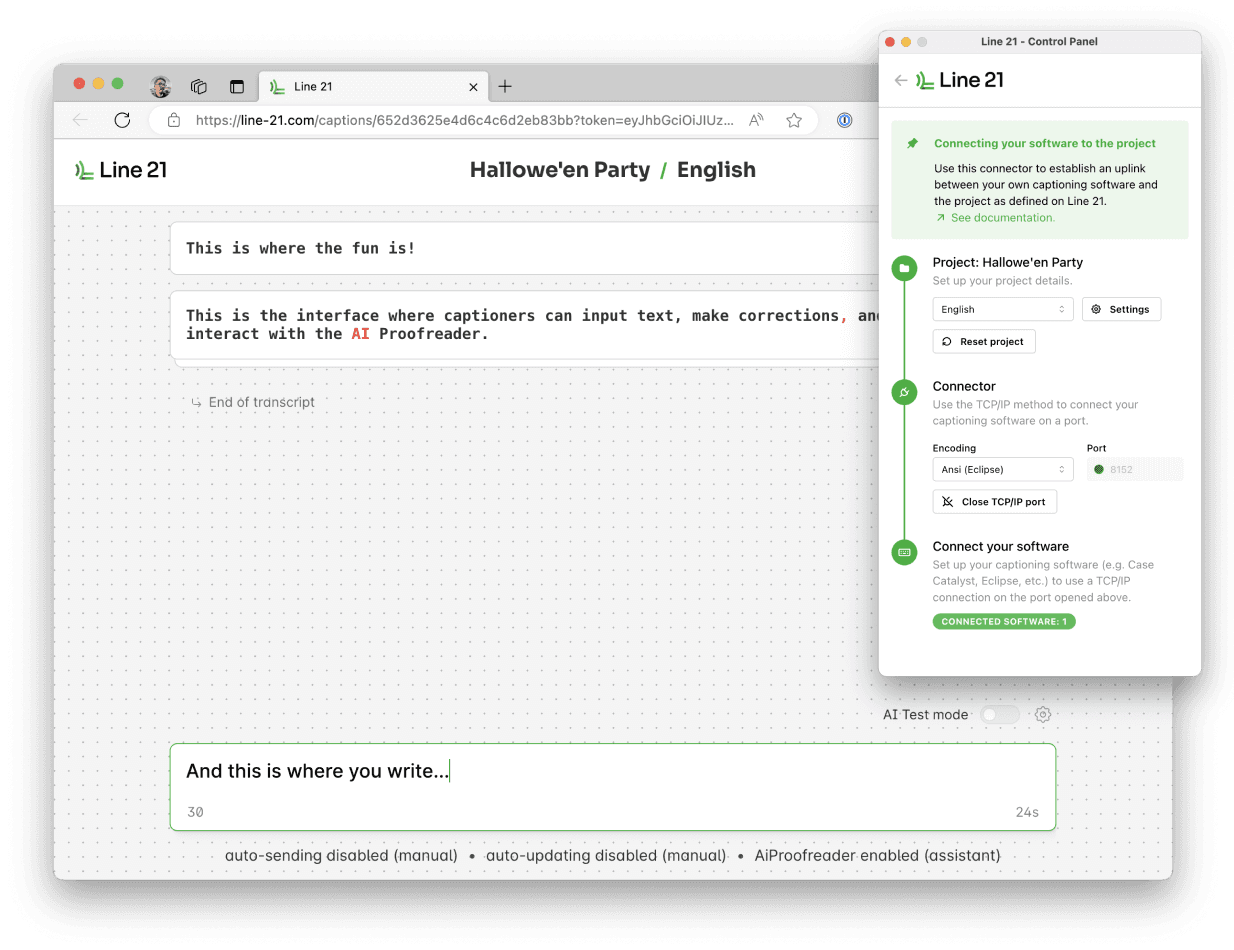Screen dimensions: 1234x950
Task: Click the Line 21 - Control Panel title bar
Action: 1040,41
